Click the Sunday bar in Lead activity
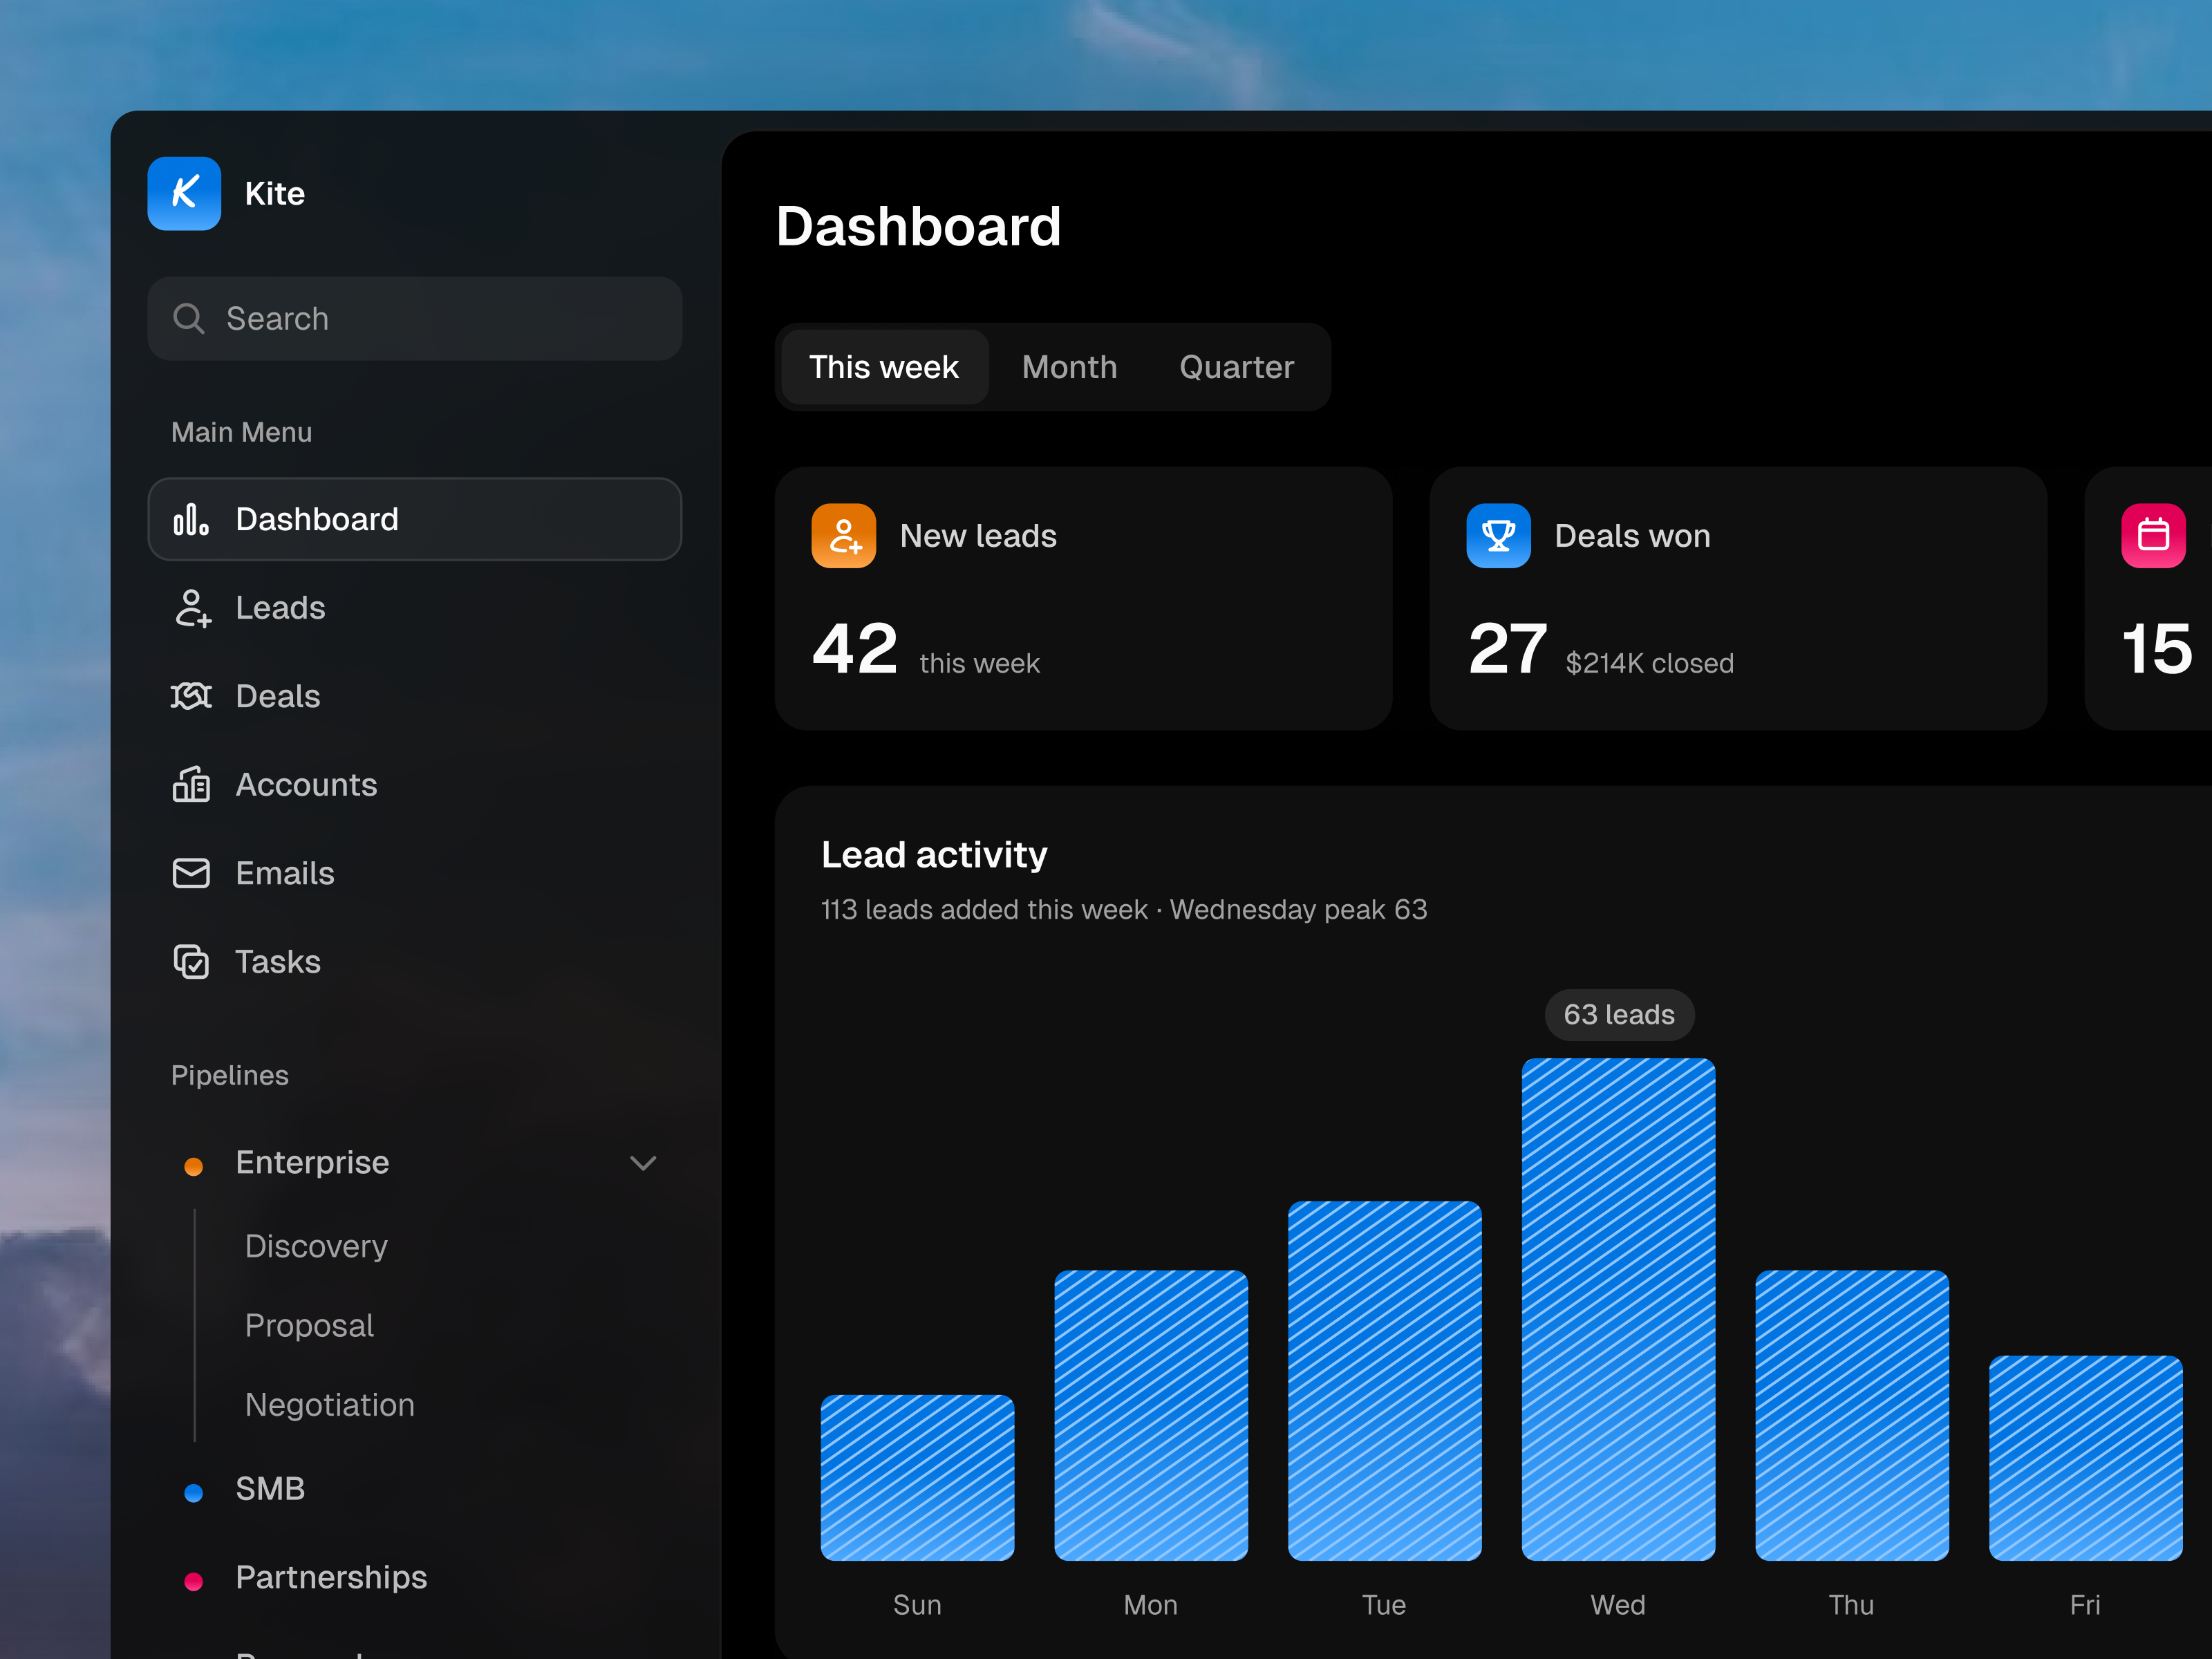The width and height of the screenshot is (2212, 1659). pos(917,1477)
